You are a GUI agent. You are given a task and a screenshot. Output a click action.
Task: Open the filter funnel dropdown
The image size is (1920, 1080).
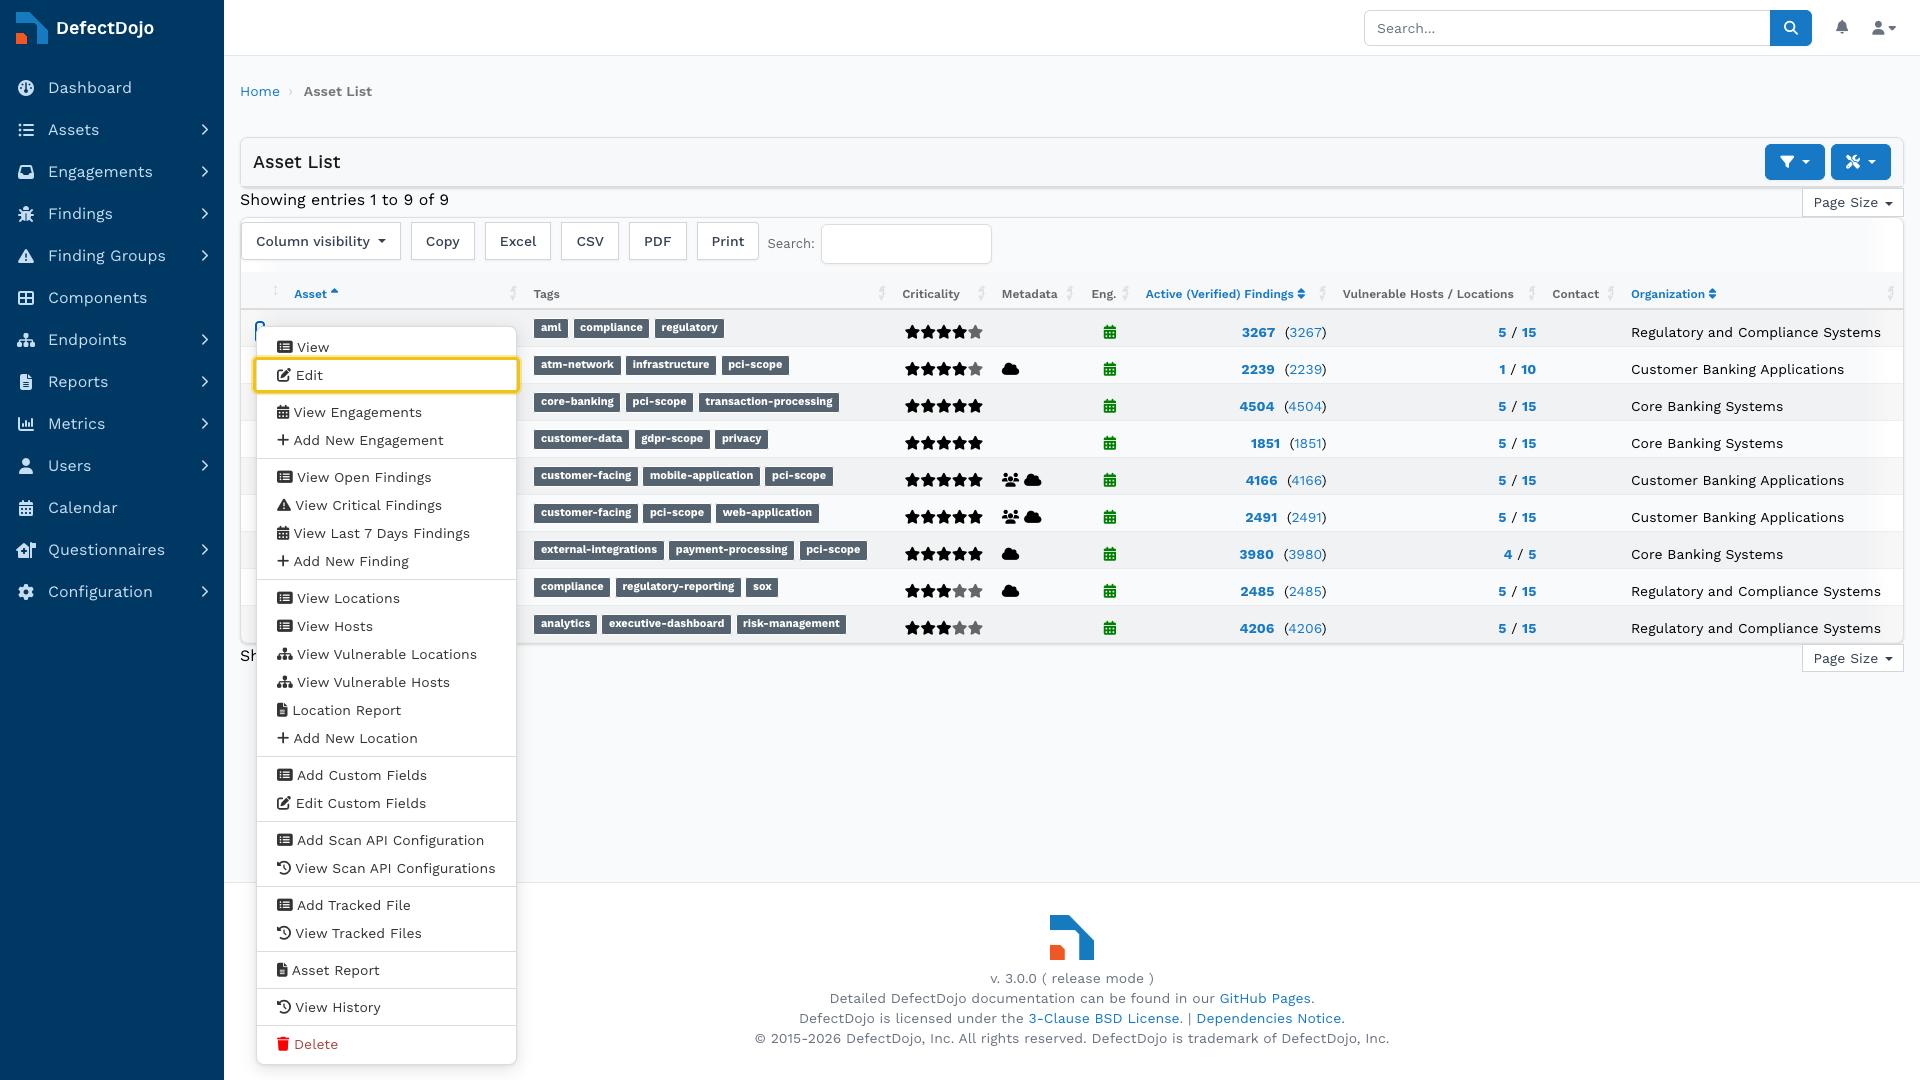click(x=1794, y=162)
